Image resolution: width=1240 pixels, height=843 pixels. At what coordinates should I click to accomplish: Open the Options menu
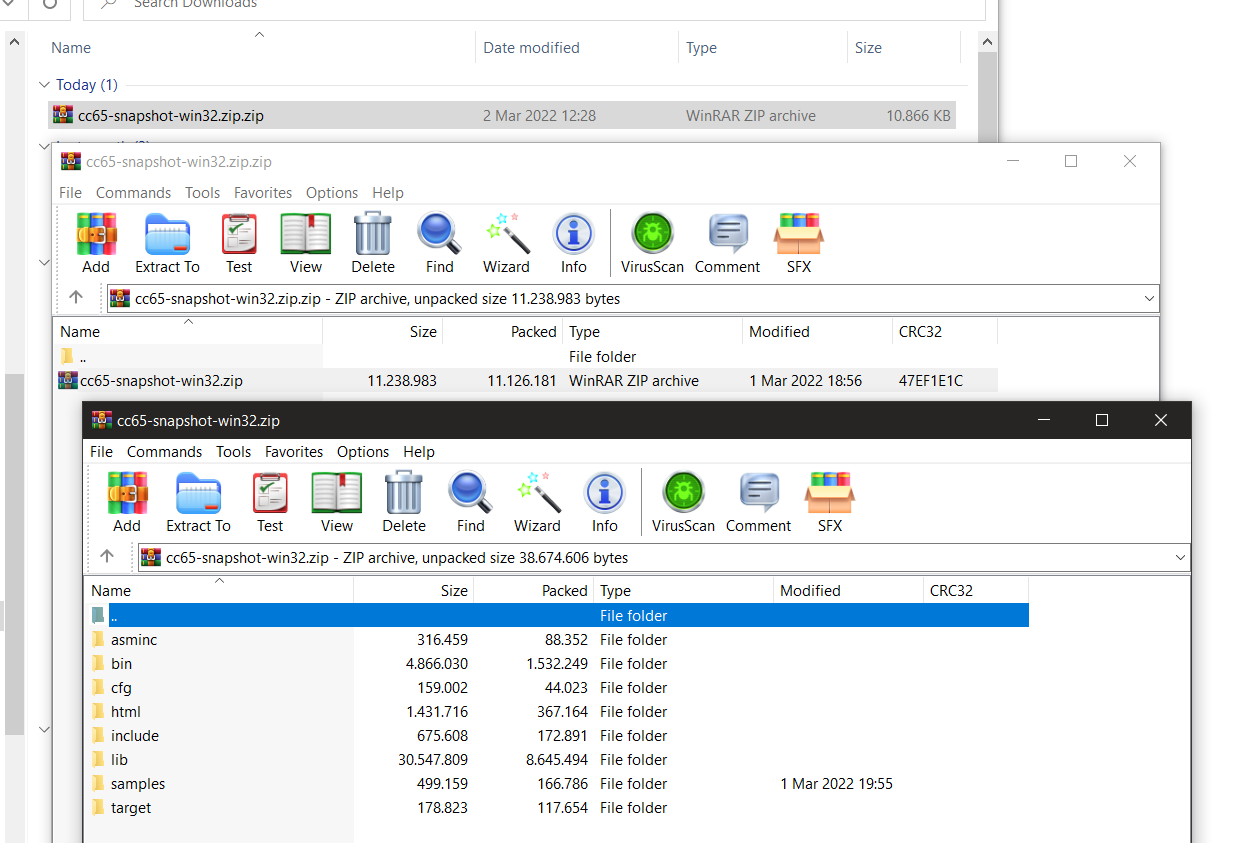click(362, 451)
